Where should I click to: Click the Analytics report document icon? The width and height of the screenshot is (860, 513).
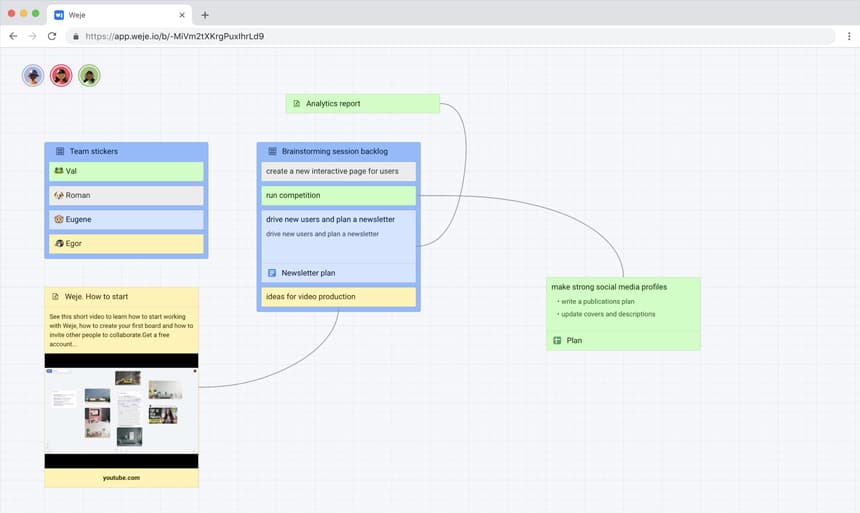(296, 104)
